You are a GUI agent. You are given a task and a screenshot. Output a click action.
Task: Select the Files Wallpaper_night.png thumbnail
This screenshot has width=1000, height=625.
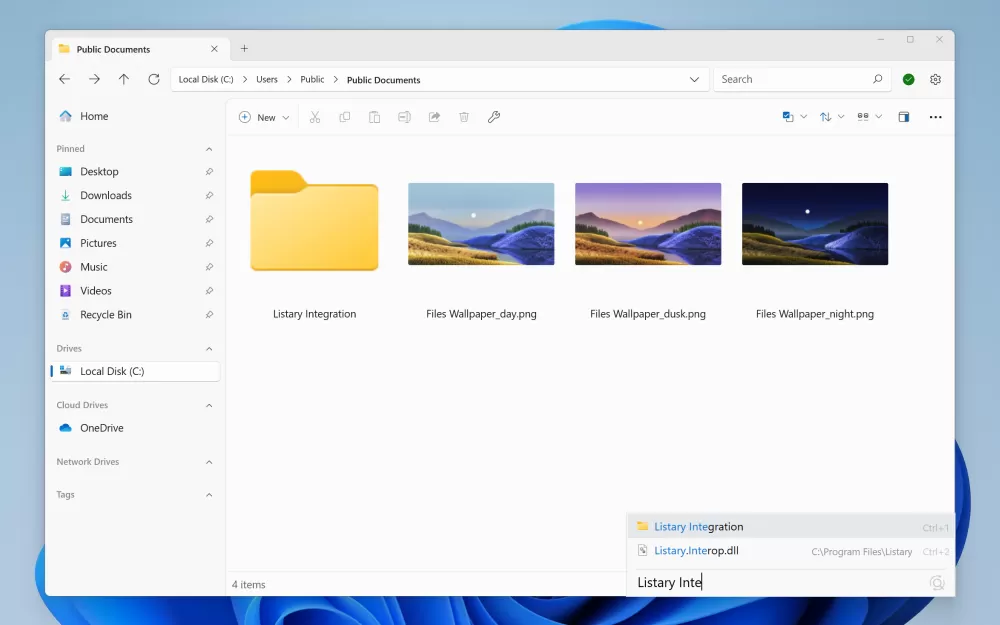coord(815,224)
